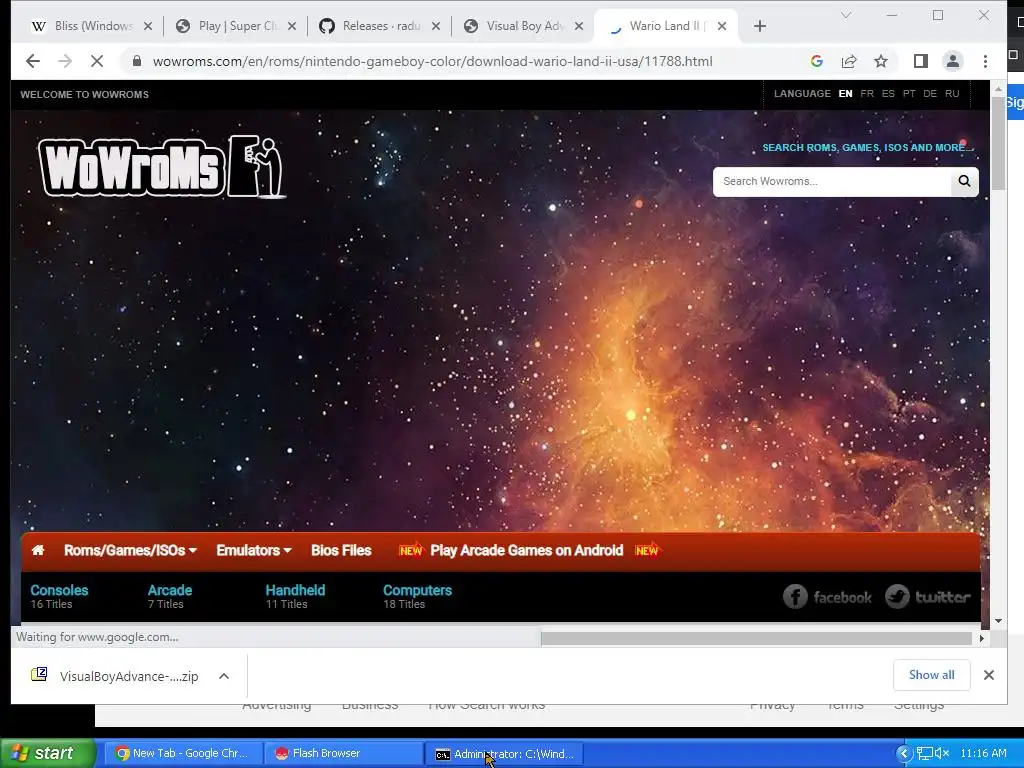The width and height of the screenshot is (1024, 768).
Task: Switch site language to DE
Action: point(930,93)
